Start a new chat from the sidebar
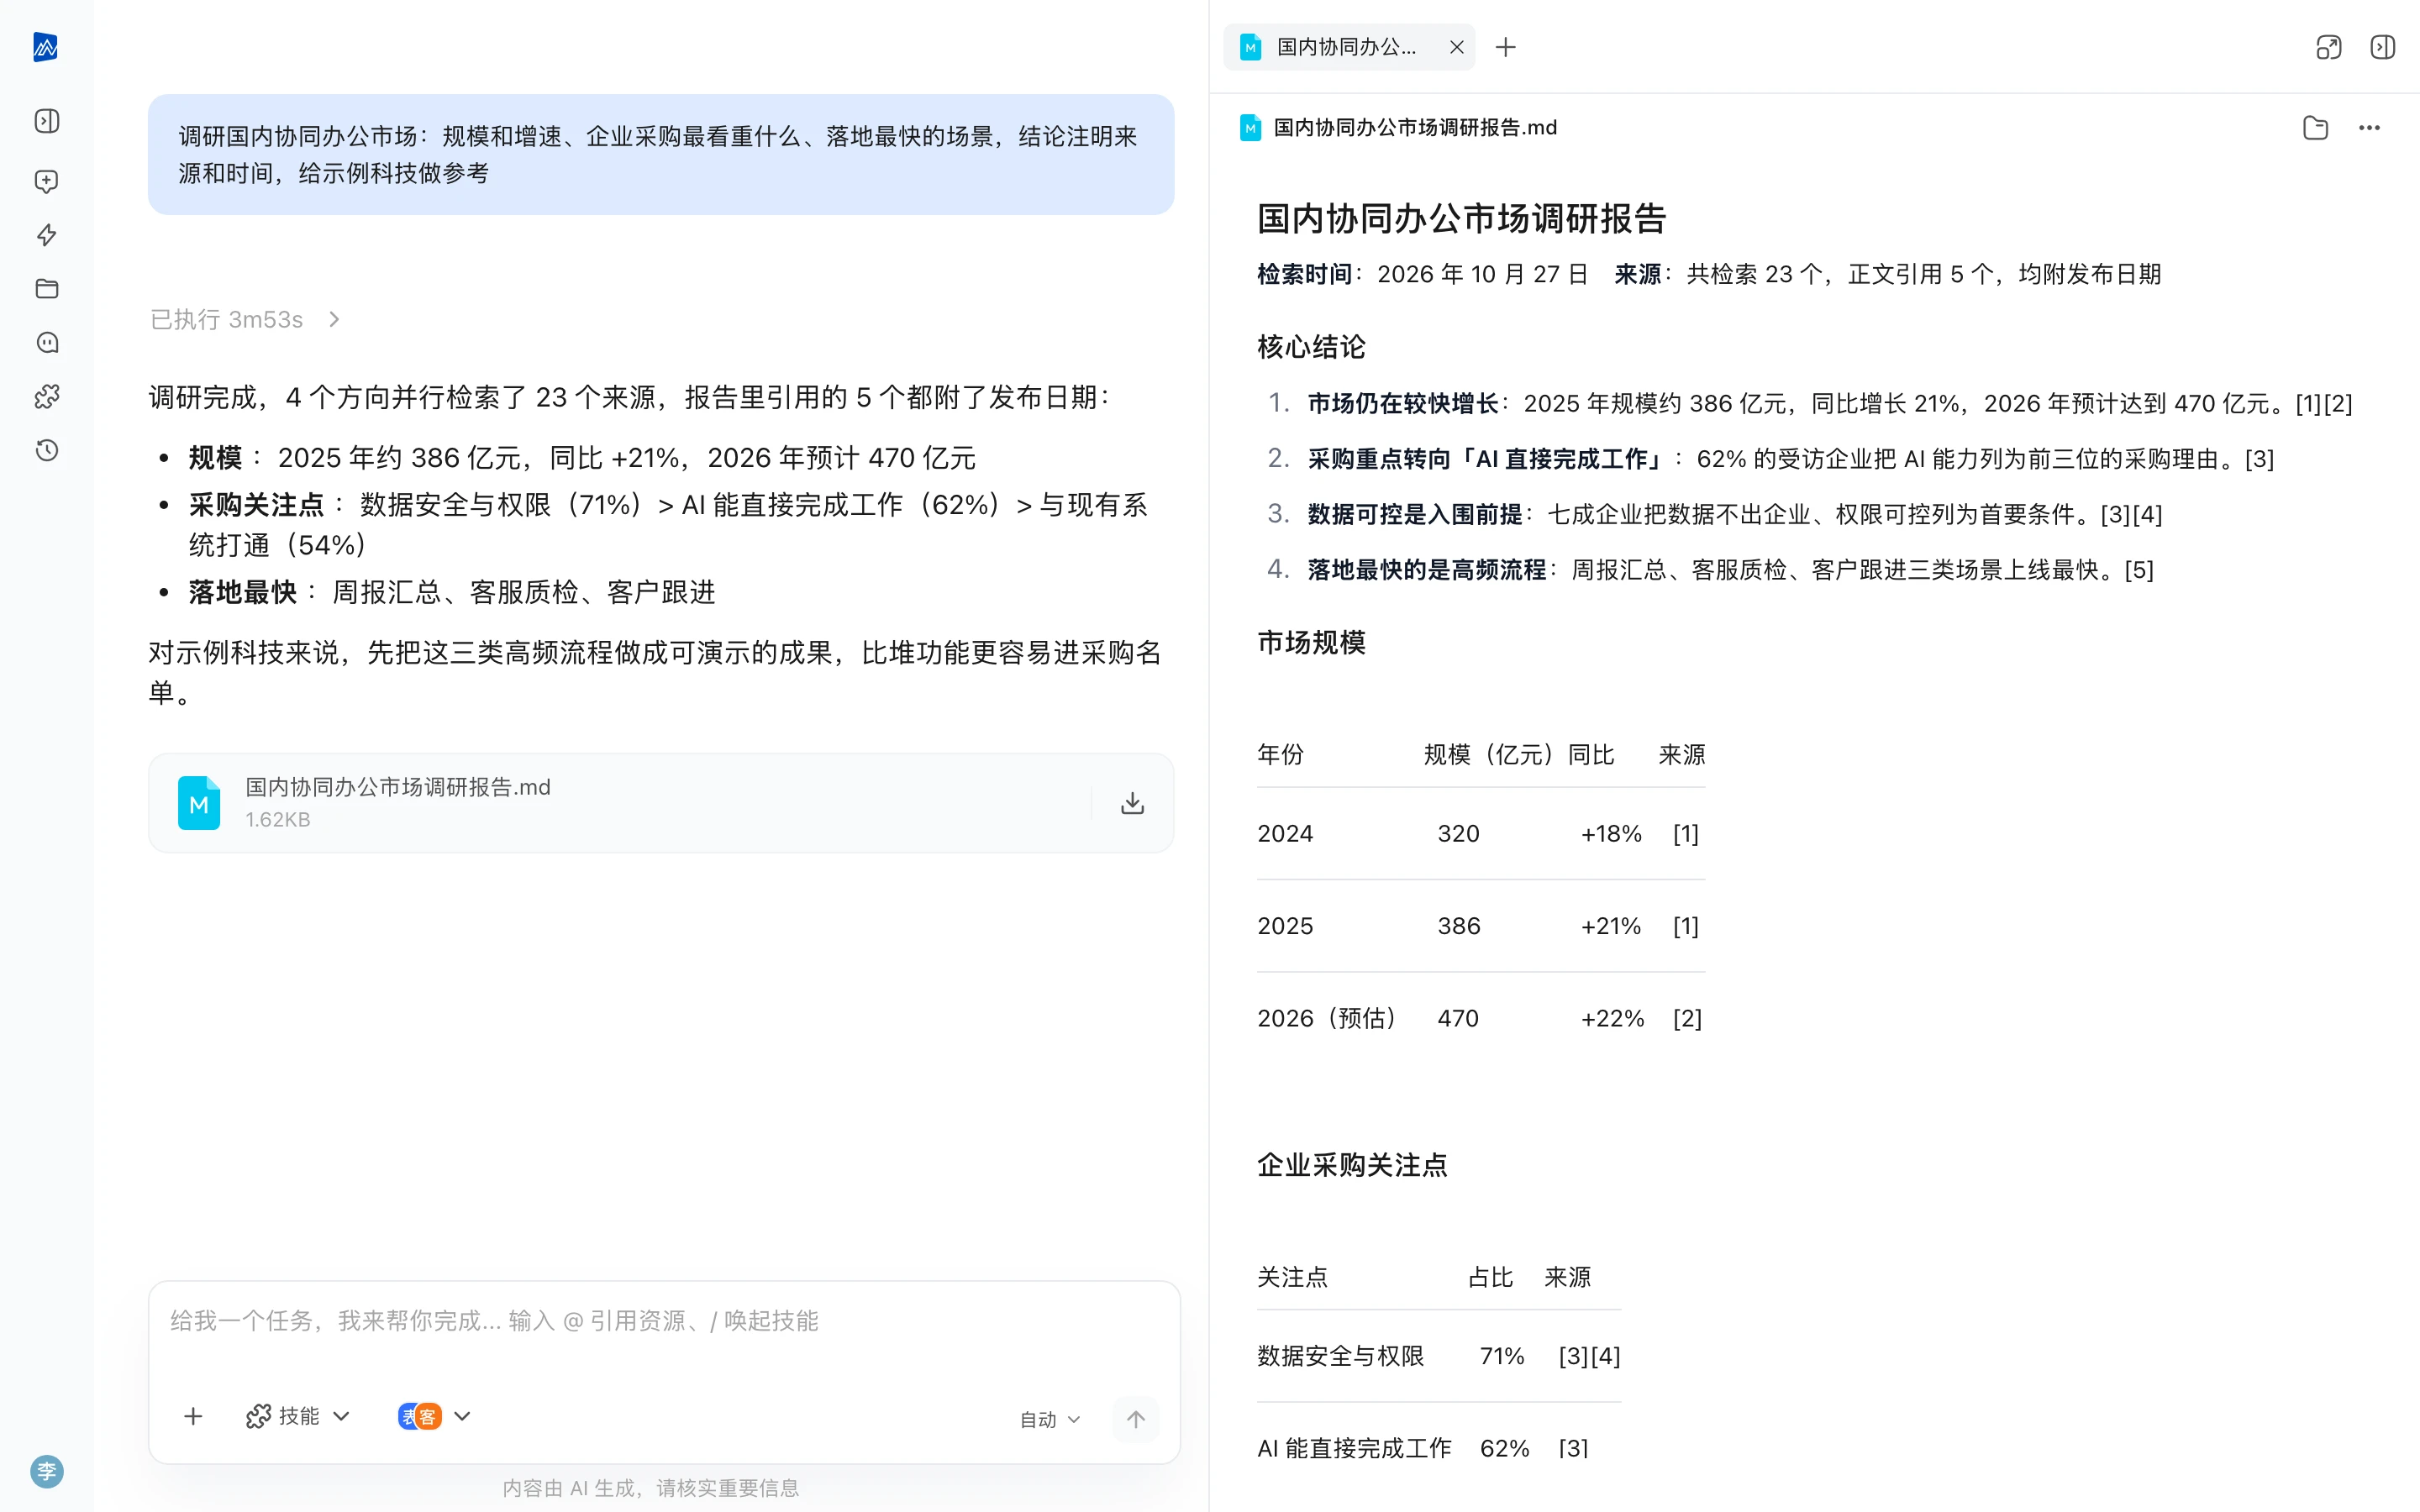The width and height of the screenshot is (2420, 1512). [46, 181]
